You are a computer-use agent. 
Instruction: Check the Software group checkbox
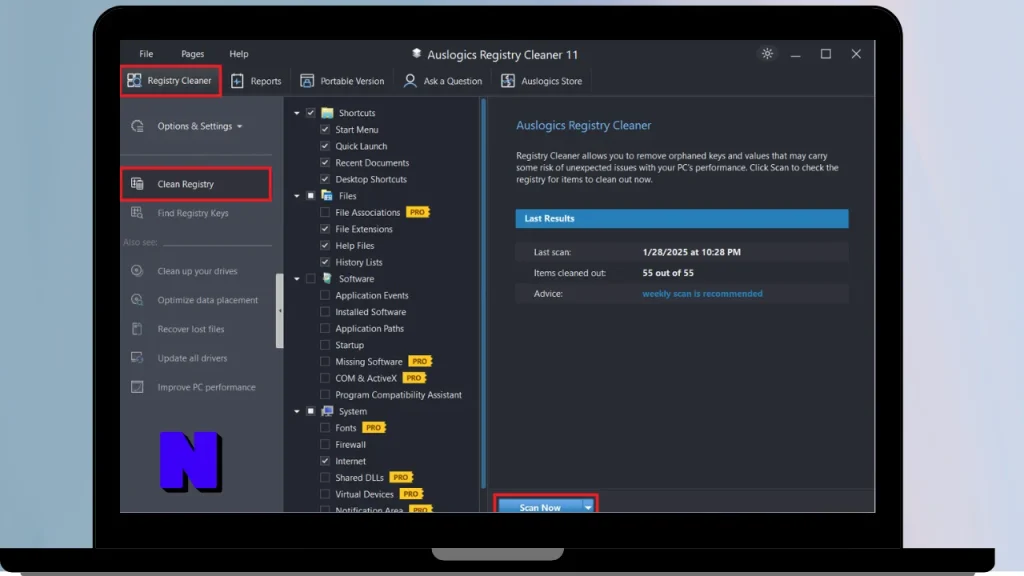311,279
